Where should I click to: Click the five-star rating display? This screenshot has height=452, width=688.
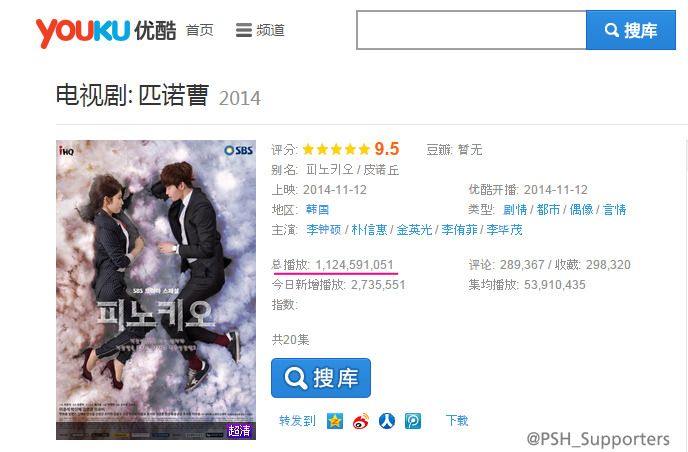pyautogui.click(x=336, y=150)
